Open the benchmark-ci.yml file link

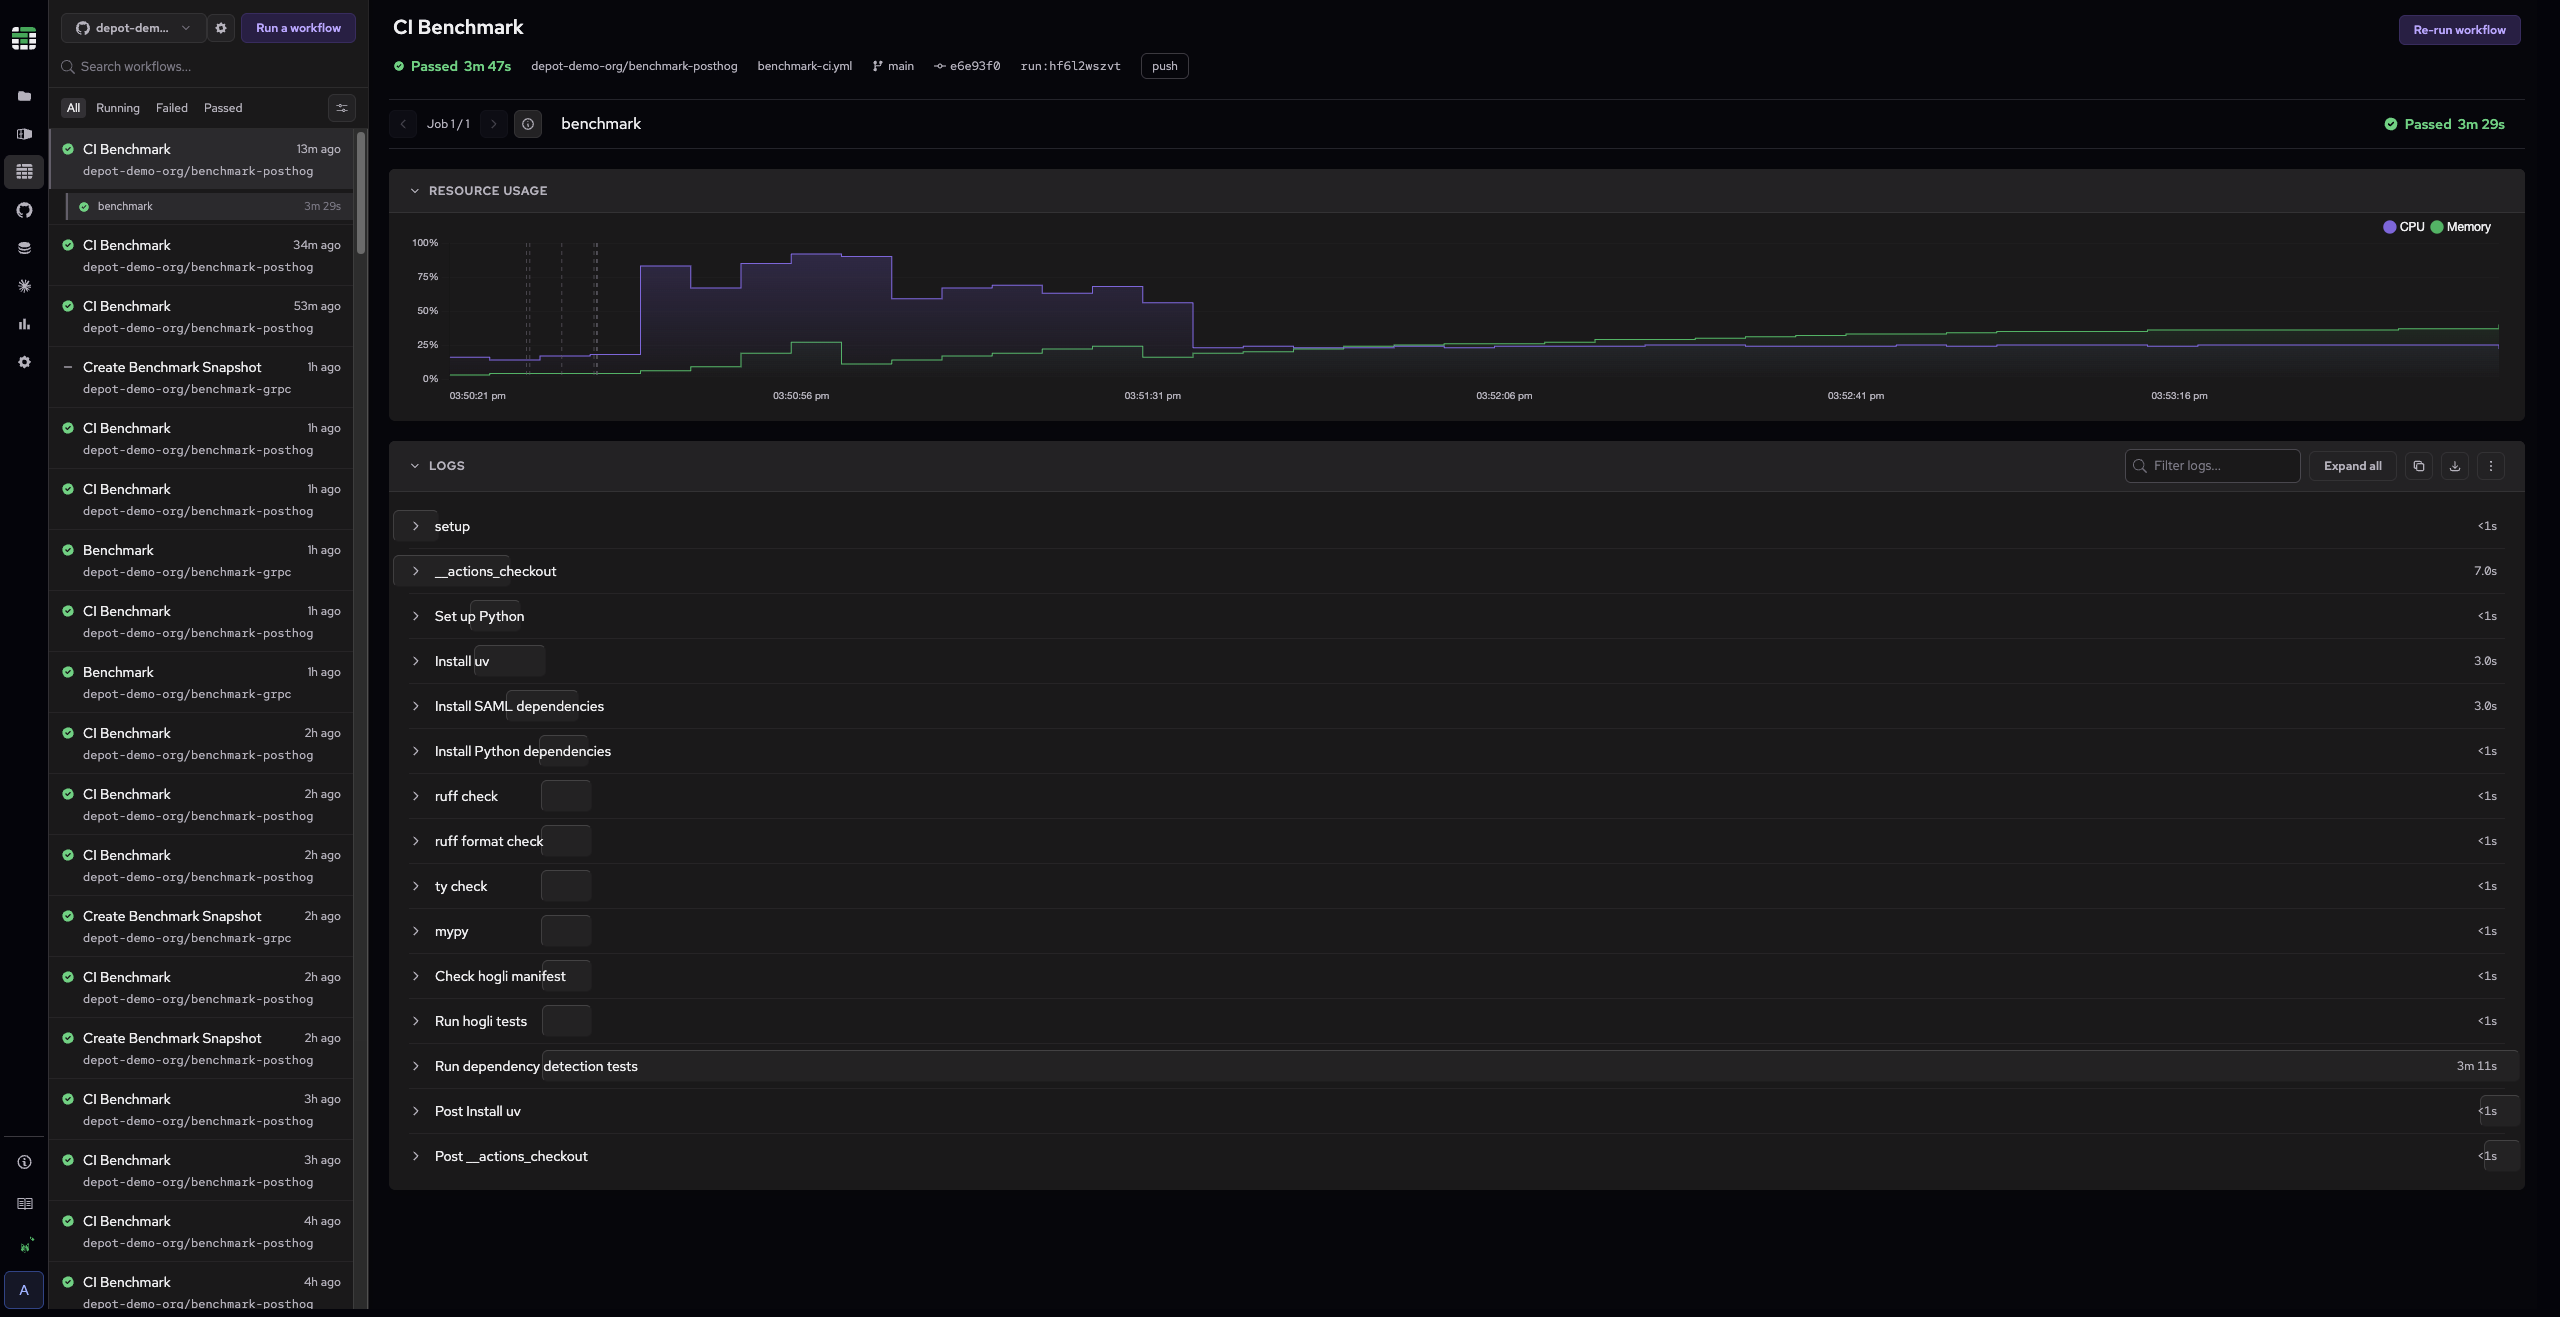point(804,66)
